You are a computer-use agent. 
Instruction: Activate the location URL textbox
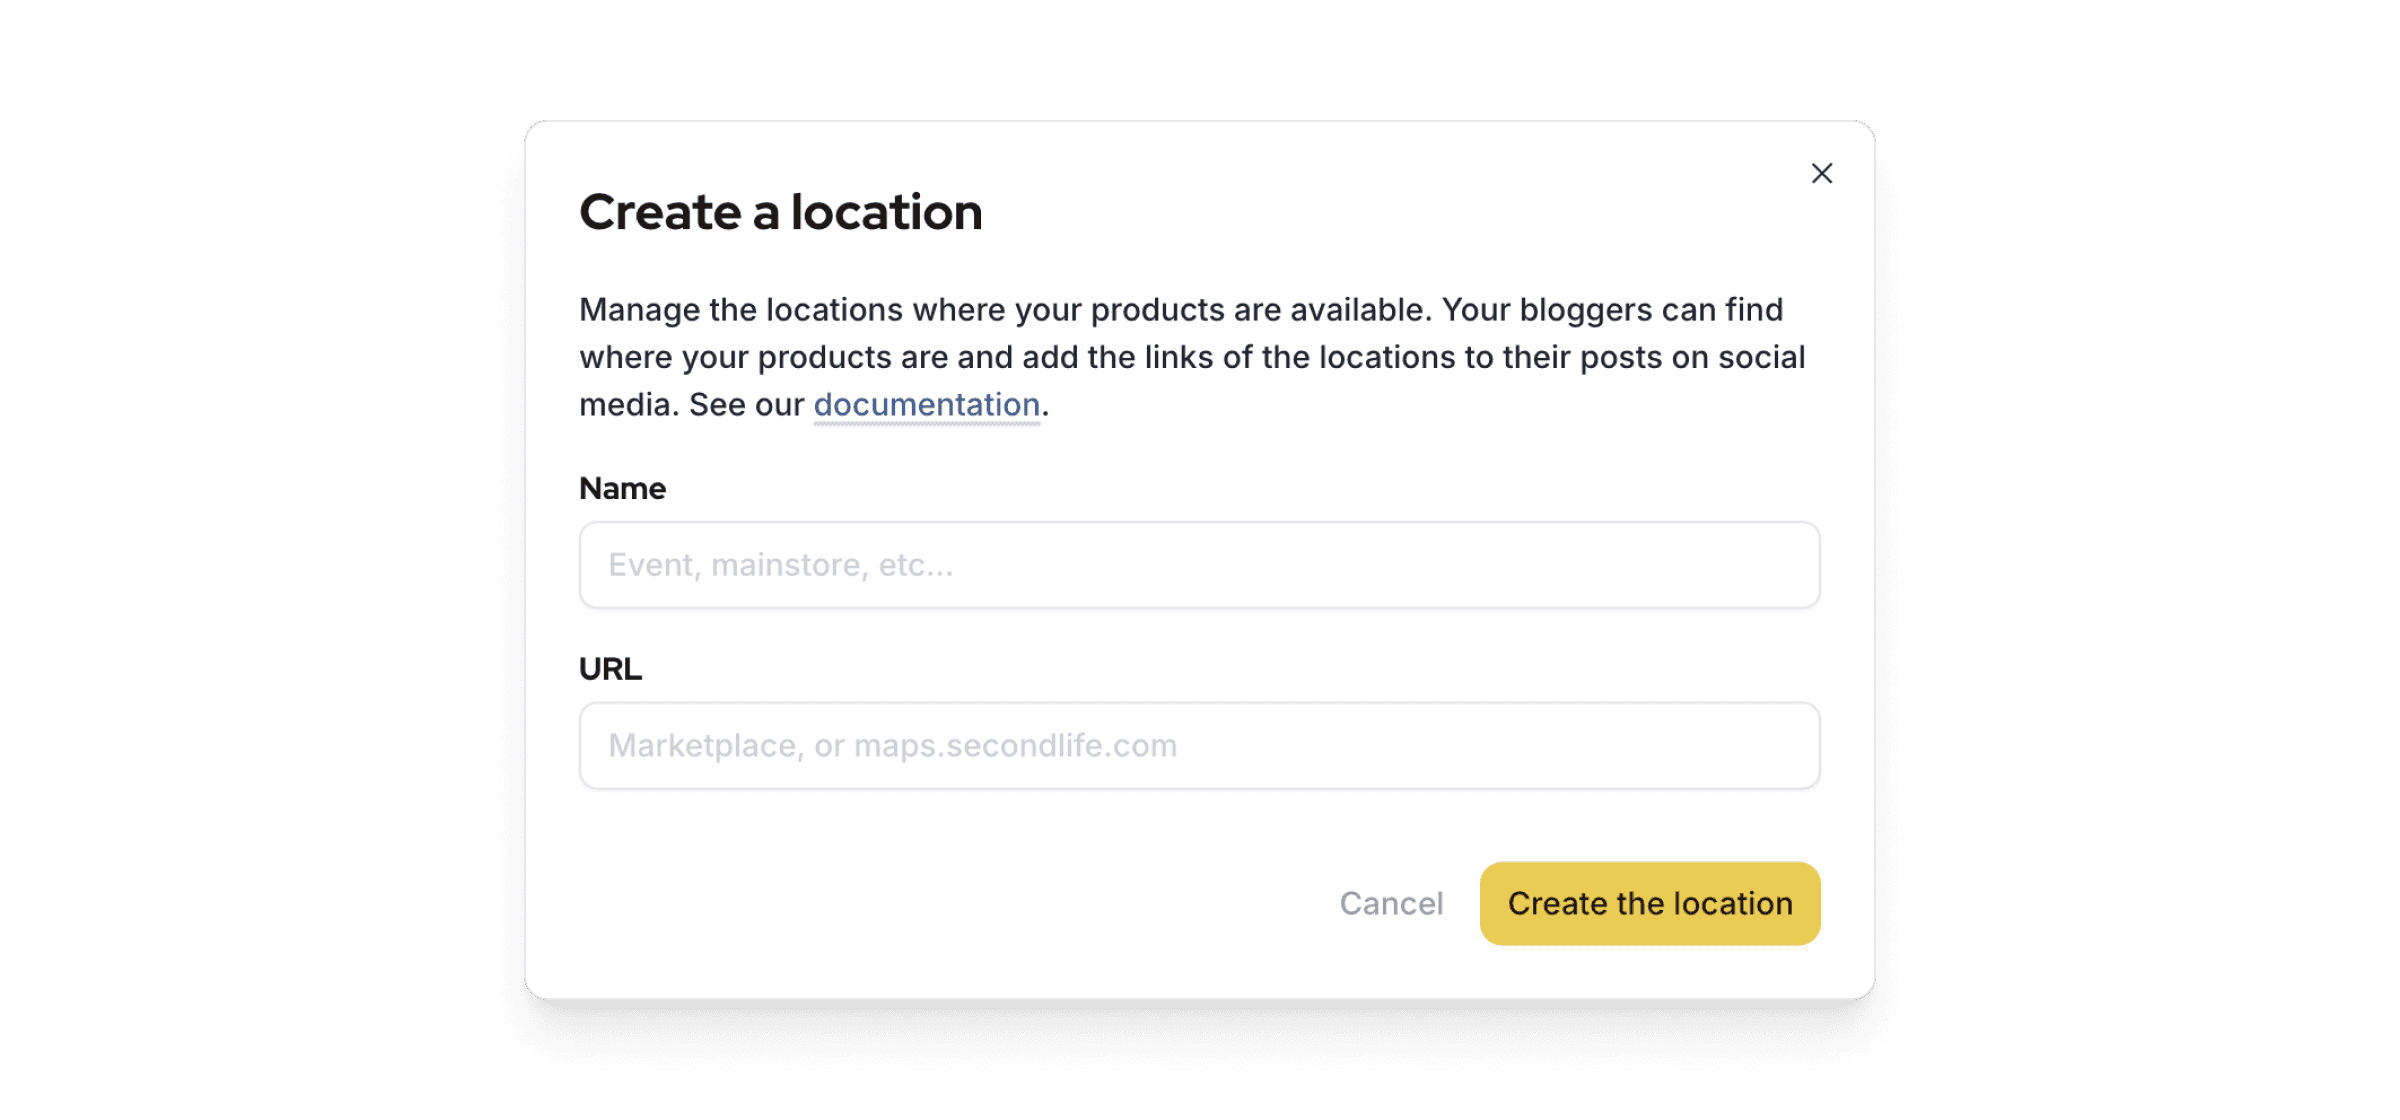click(x=1199, y=746)
